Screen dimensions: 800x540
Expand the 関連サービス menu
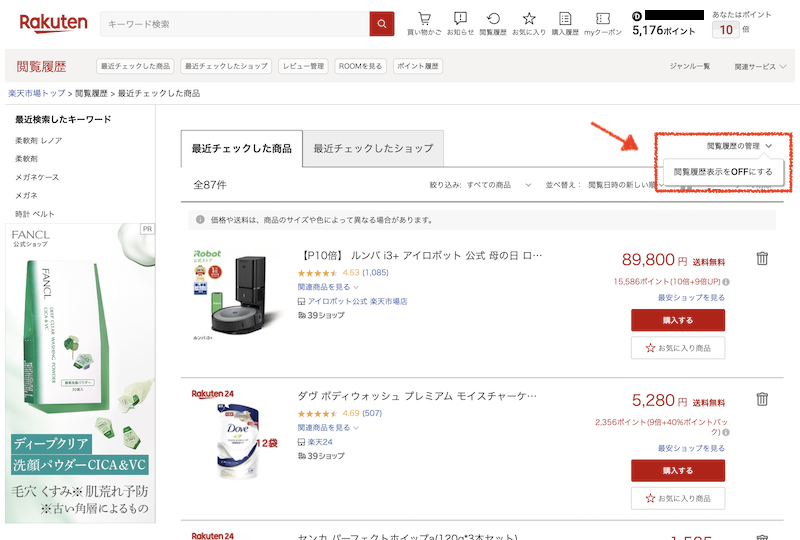(759, 66)
